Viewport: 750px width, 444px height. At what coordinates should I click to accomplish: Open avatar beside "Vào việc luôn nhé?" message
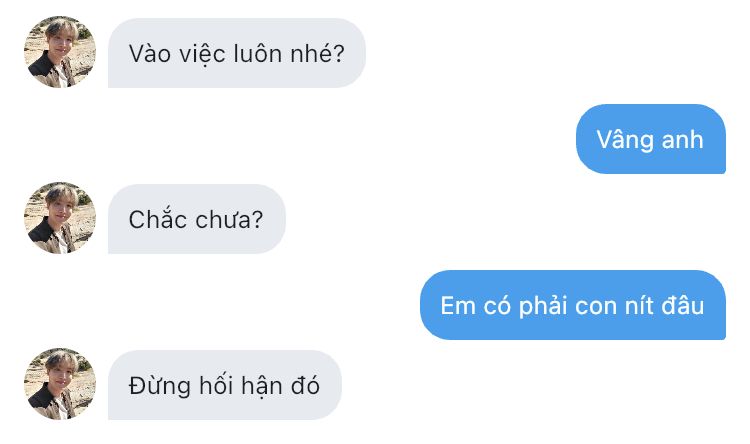tap(60, 52)
